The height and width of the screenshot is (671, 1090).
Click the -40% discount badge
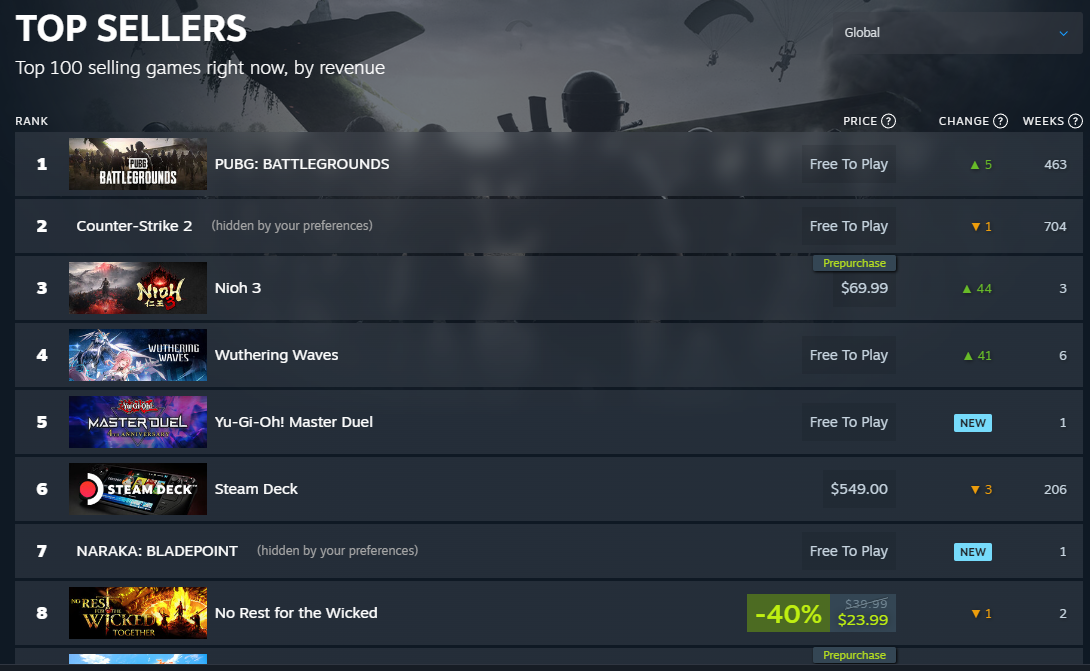(x=788, y=613)
